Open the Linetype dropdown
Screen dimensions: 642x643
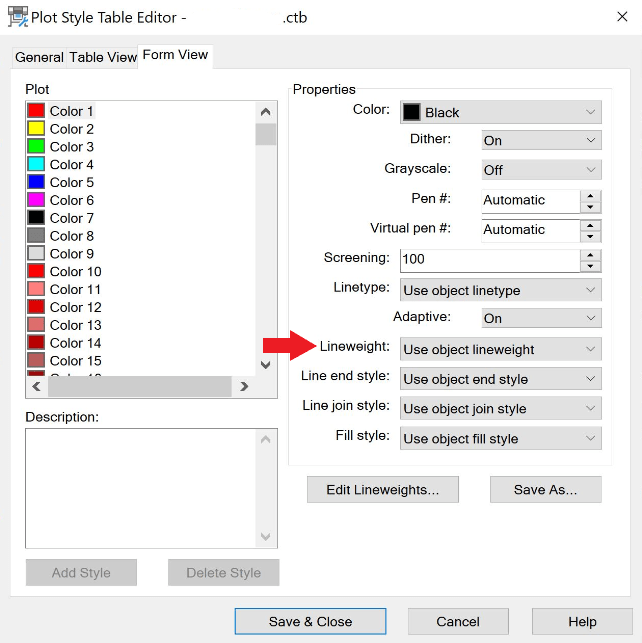coord(501,290)
